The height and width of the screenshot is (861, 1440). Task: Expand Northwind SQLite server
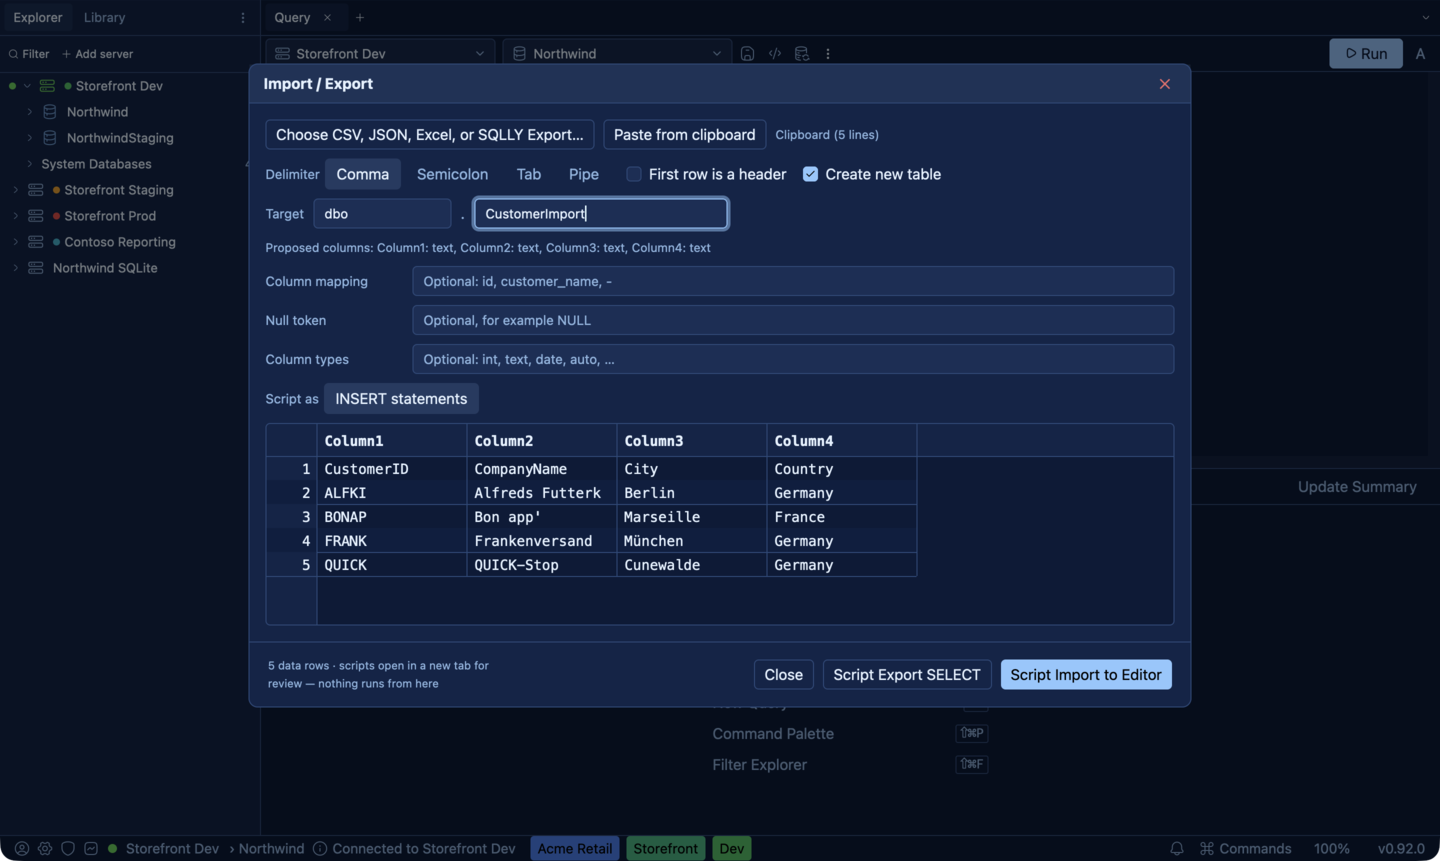pyautogui.click(x=16, y=268)
